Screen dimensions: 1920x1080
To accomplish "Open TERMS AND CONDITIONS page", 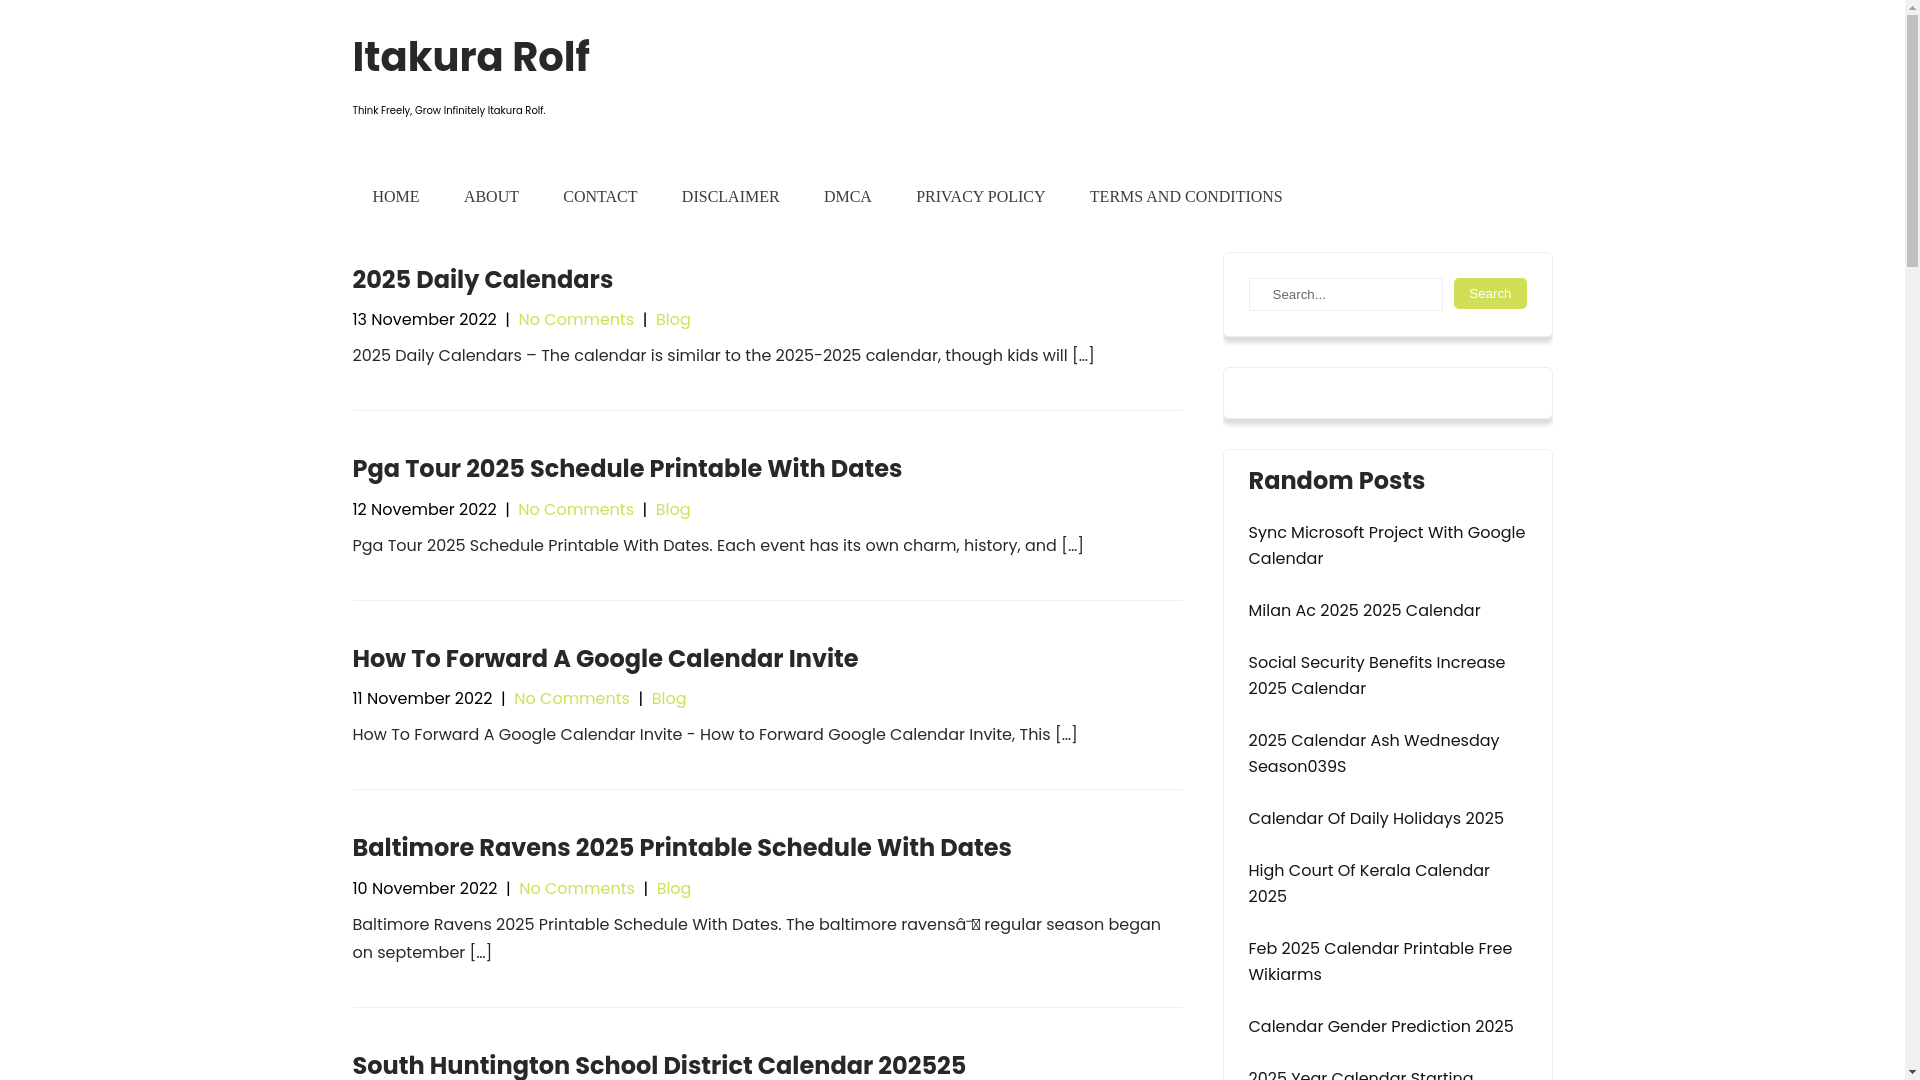I will tap(1185, 197).
